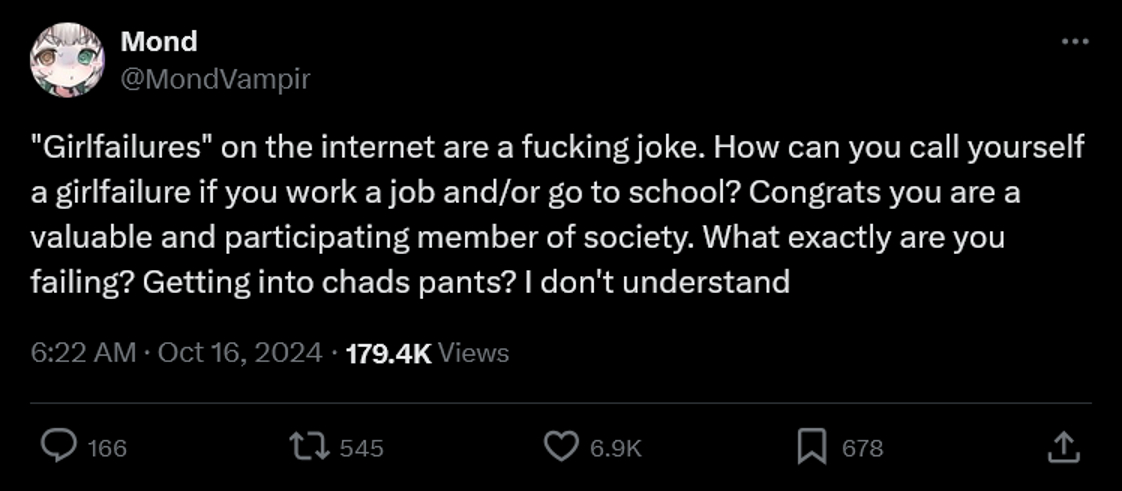The width and height of the screenshot is (1122, 491).
Task: Like the tweet with the heart icon
Action: tap(562, 447)
